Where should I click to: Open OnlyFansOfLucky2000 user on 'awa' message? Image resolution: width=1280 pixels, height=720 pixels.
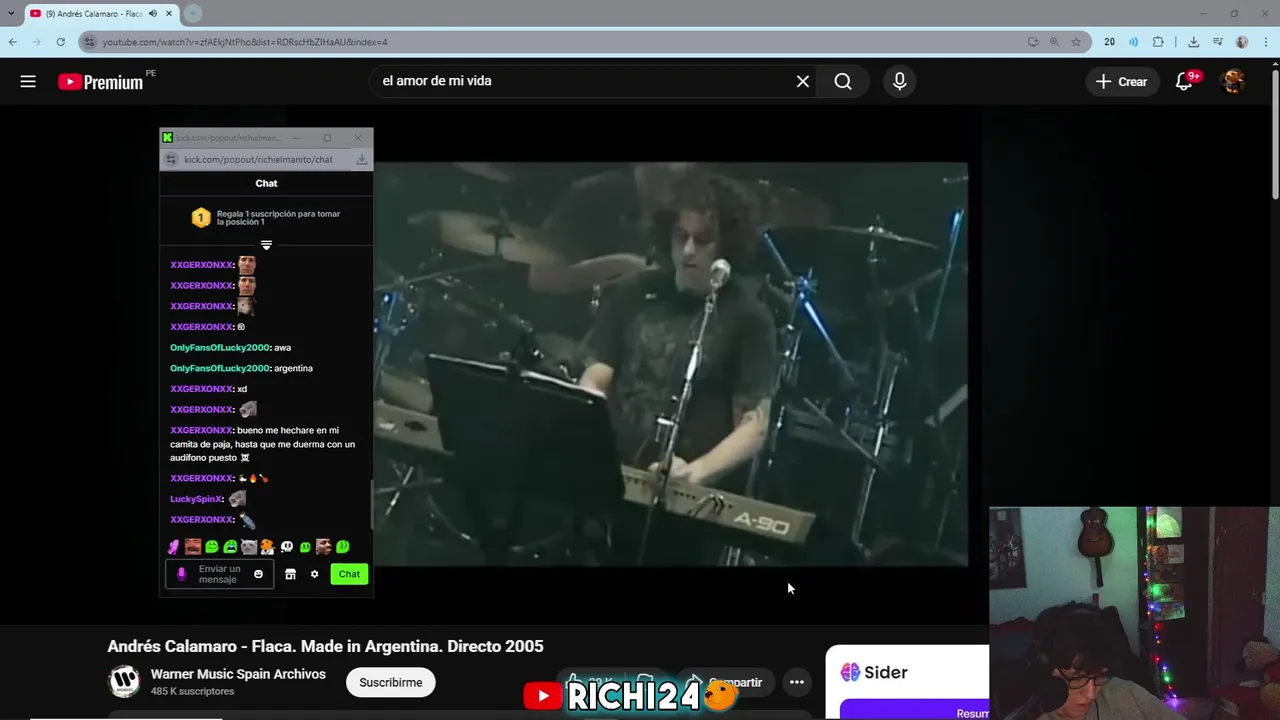(220, 348)
